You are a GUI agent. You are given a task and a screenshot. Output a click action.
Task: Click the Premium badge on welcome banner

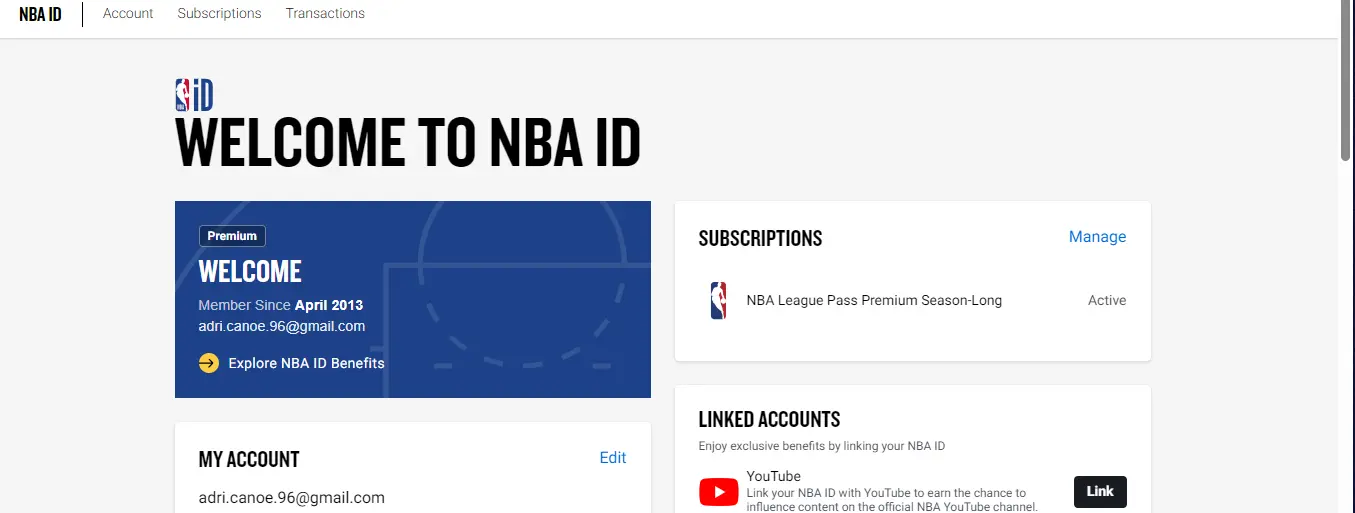coord(232,236)
